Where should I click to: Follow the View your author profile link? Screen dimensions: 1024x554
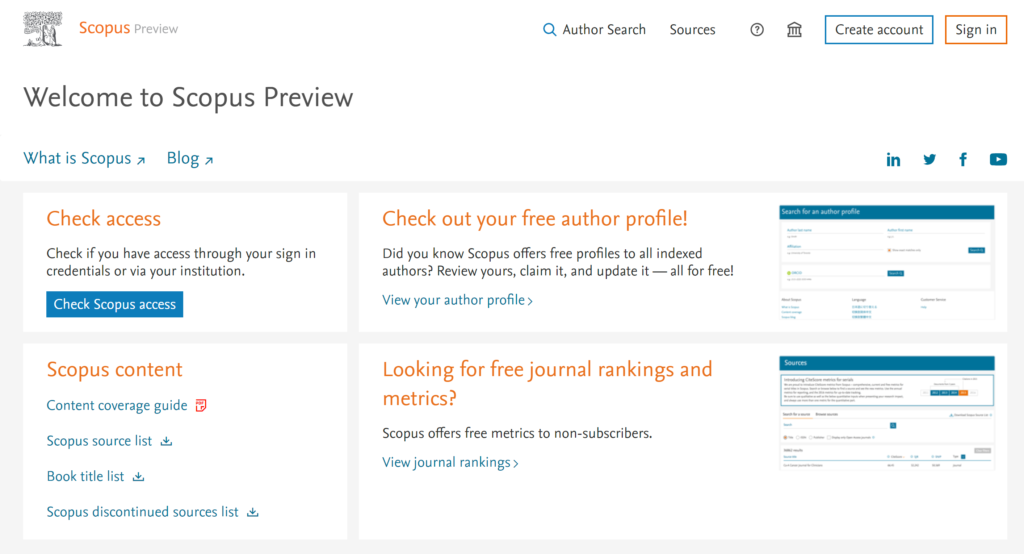click(457, 301)
